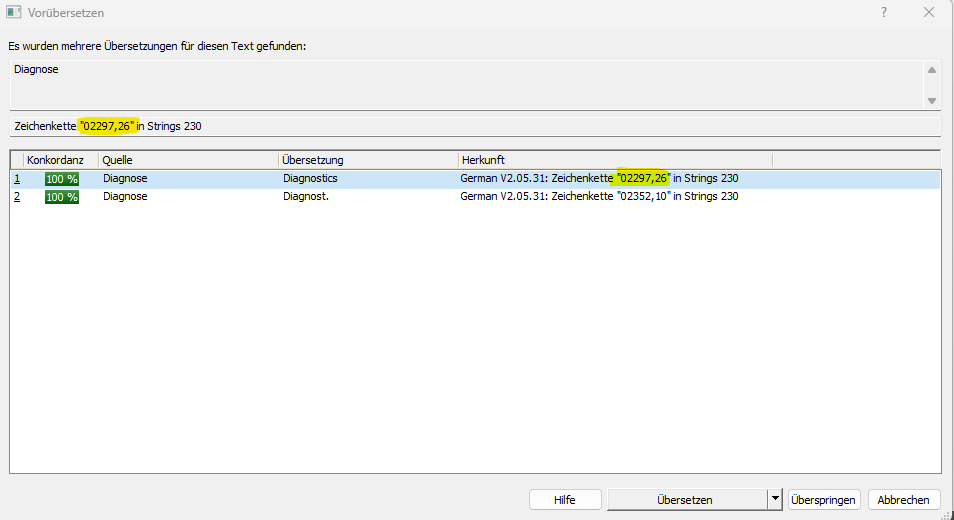Open help via Hilfe button
This screenshot has width=954, height=520.
click(565, 500)
